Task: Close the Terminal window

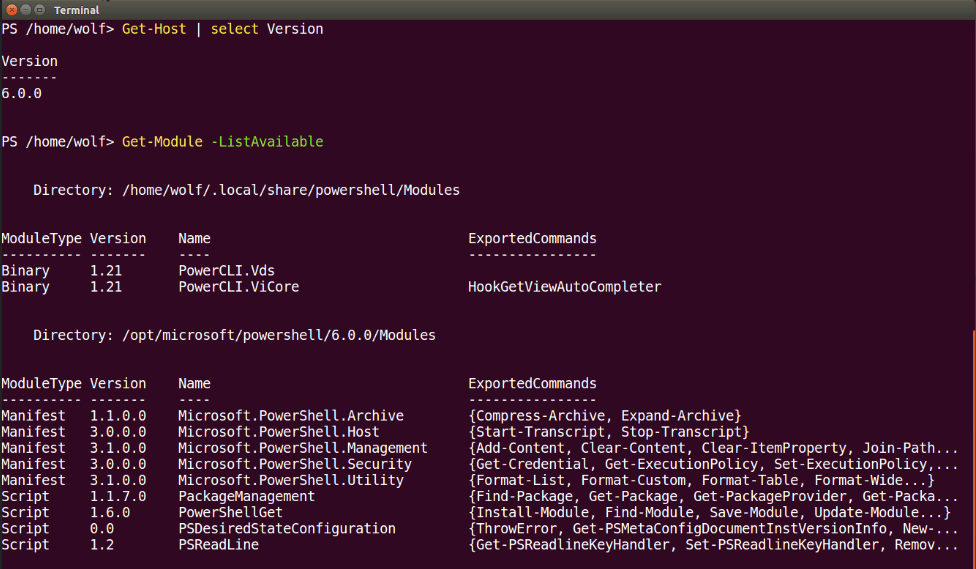Action: (x=11, y=9)
